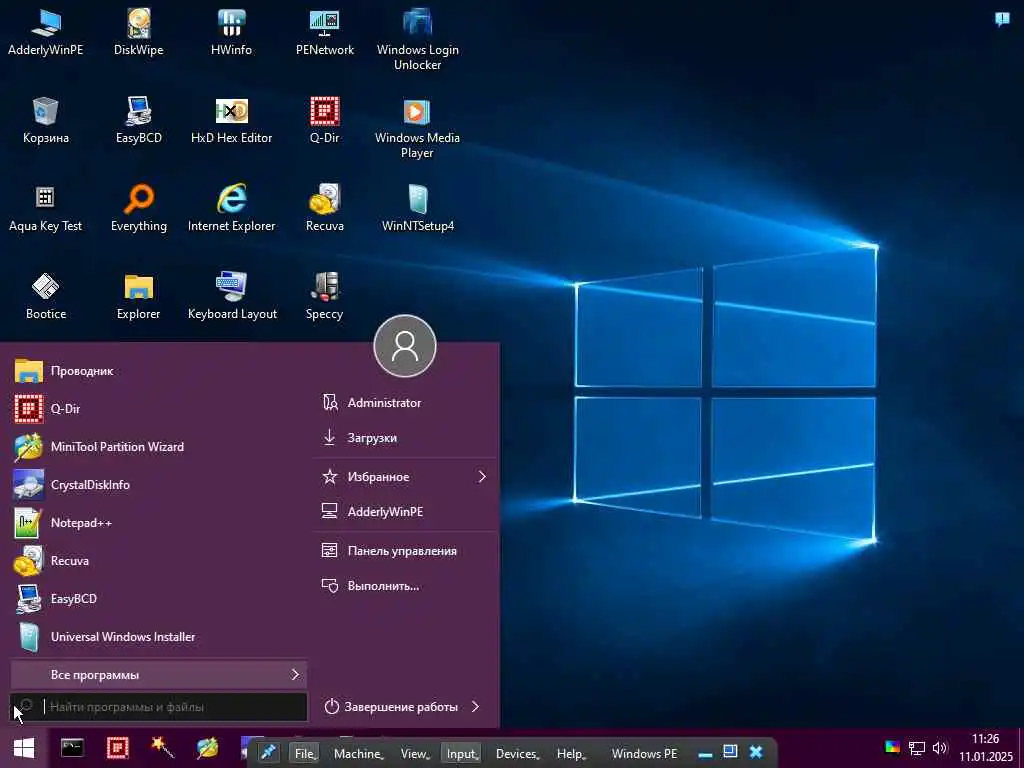1024x768 pixels.
Task: Select the Aqua Key Test desktop icon
Action: pos(46,209)
